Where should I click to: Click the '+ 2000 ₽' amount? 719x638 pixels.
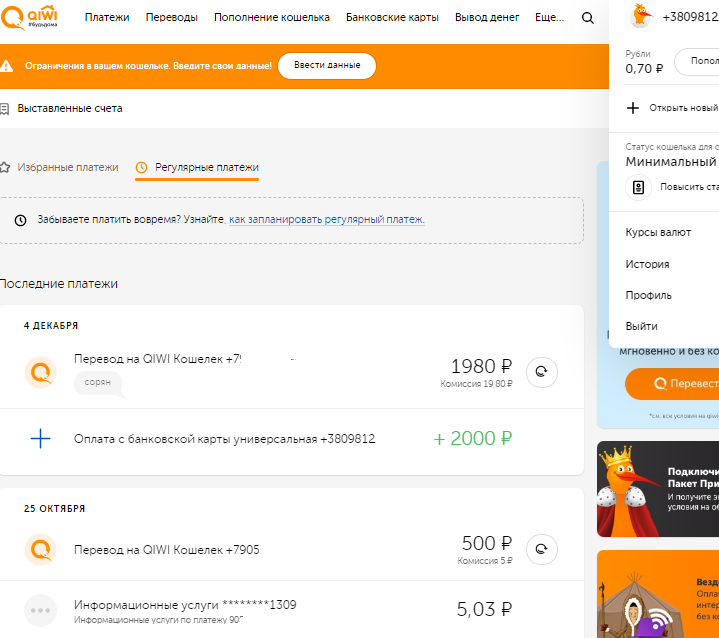pyautogui.click(x=472, y=438)
